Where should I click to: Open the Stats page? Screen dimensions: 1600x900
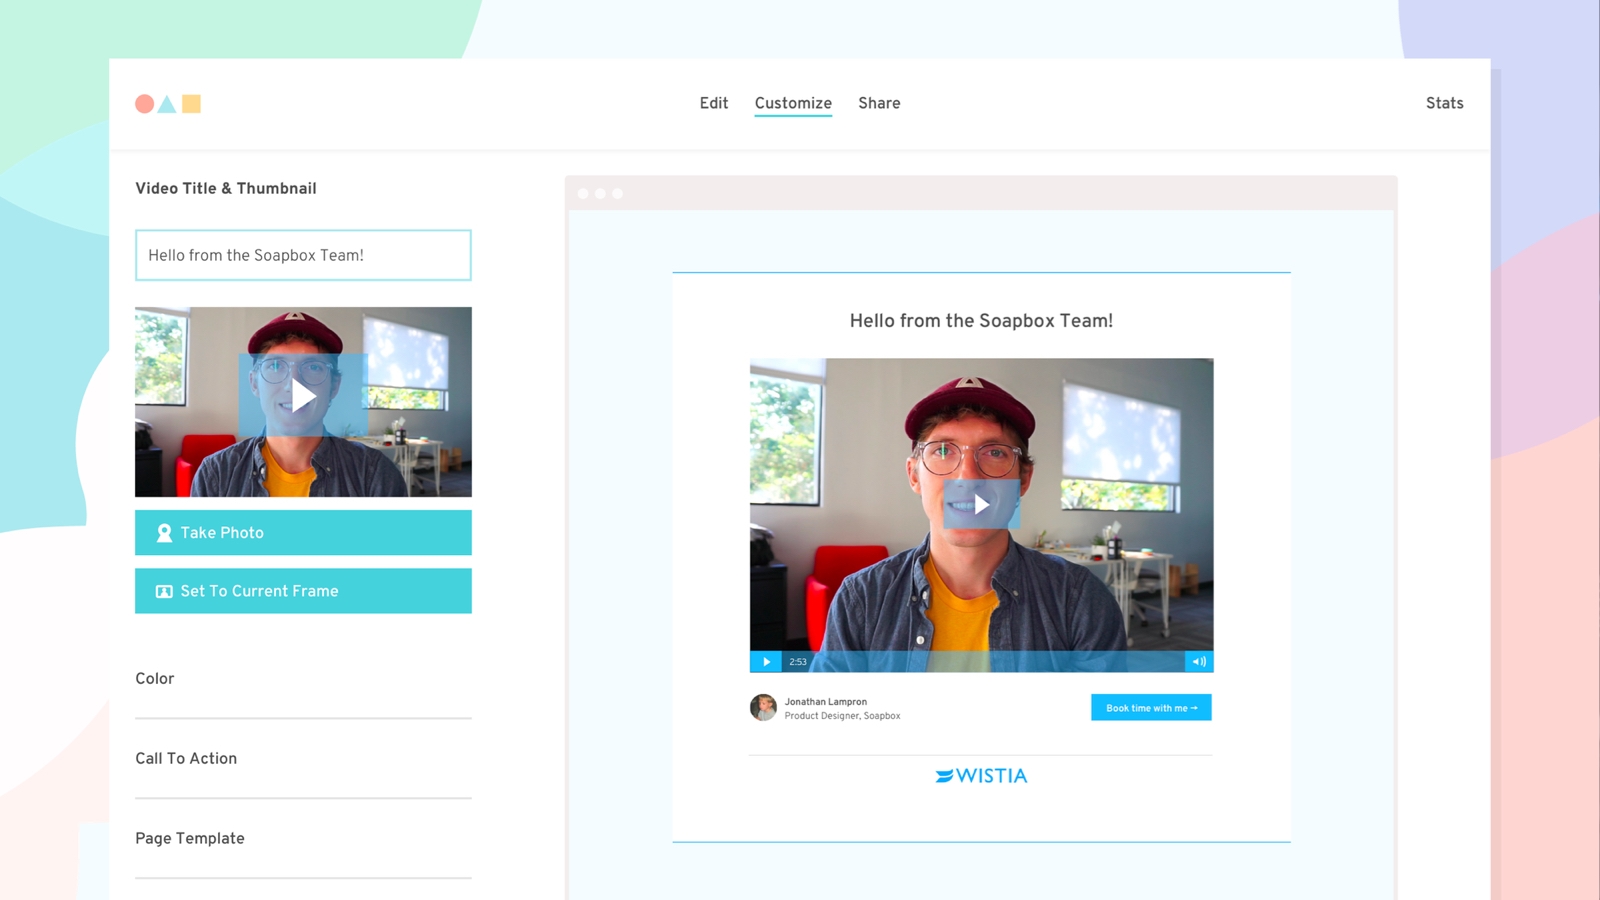click(x=1444, y=103)
